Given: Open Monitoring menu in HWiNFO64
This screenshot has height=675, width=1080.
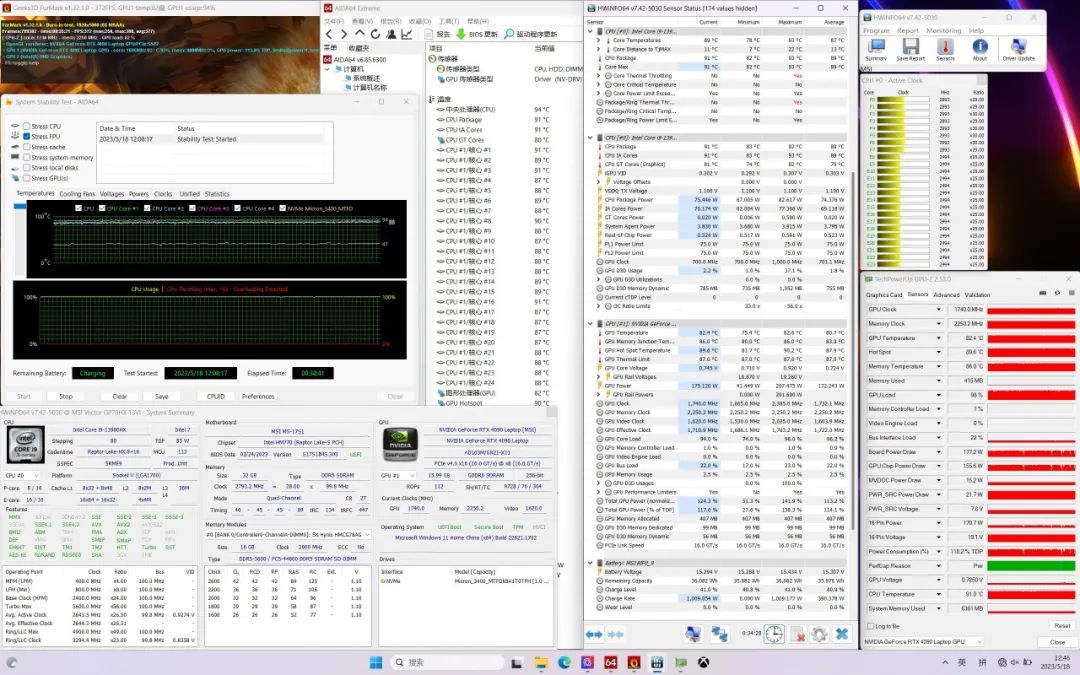Looking at the screenshot, I should coord(943,30).
